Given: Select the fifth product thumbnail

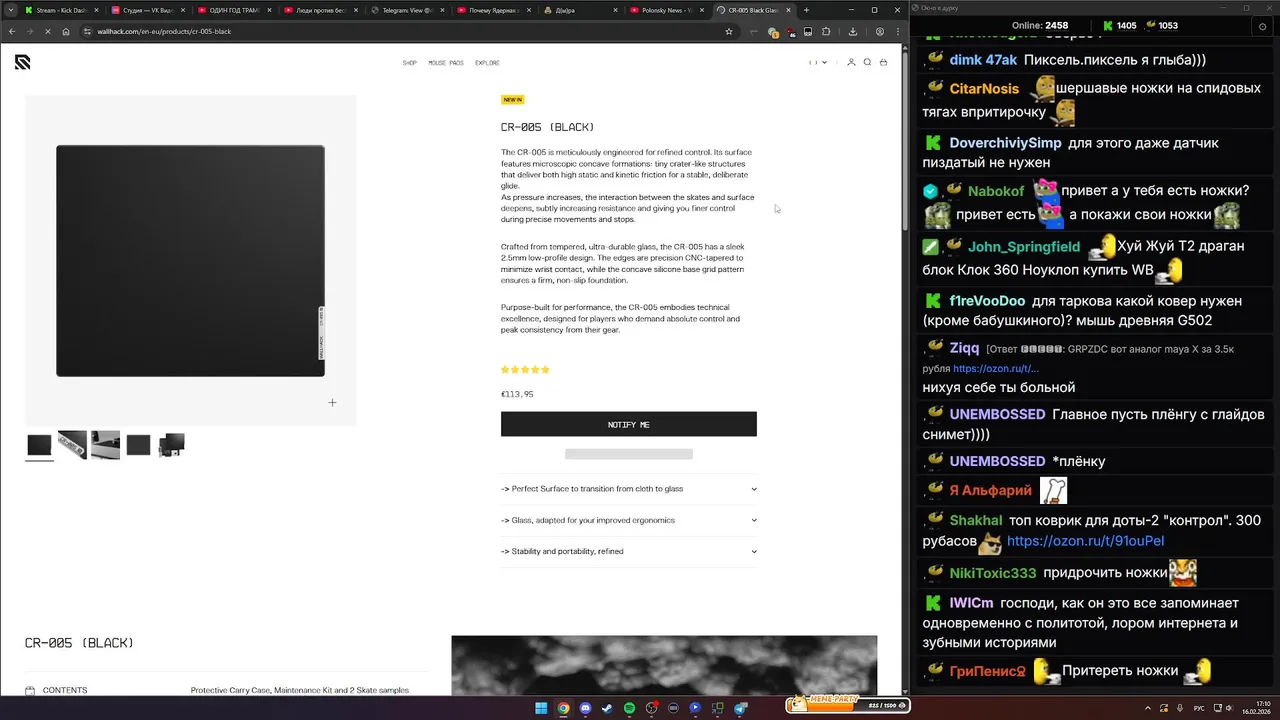Looking at the screenshot, I should [171, 445].
